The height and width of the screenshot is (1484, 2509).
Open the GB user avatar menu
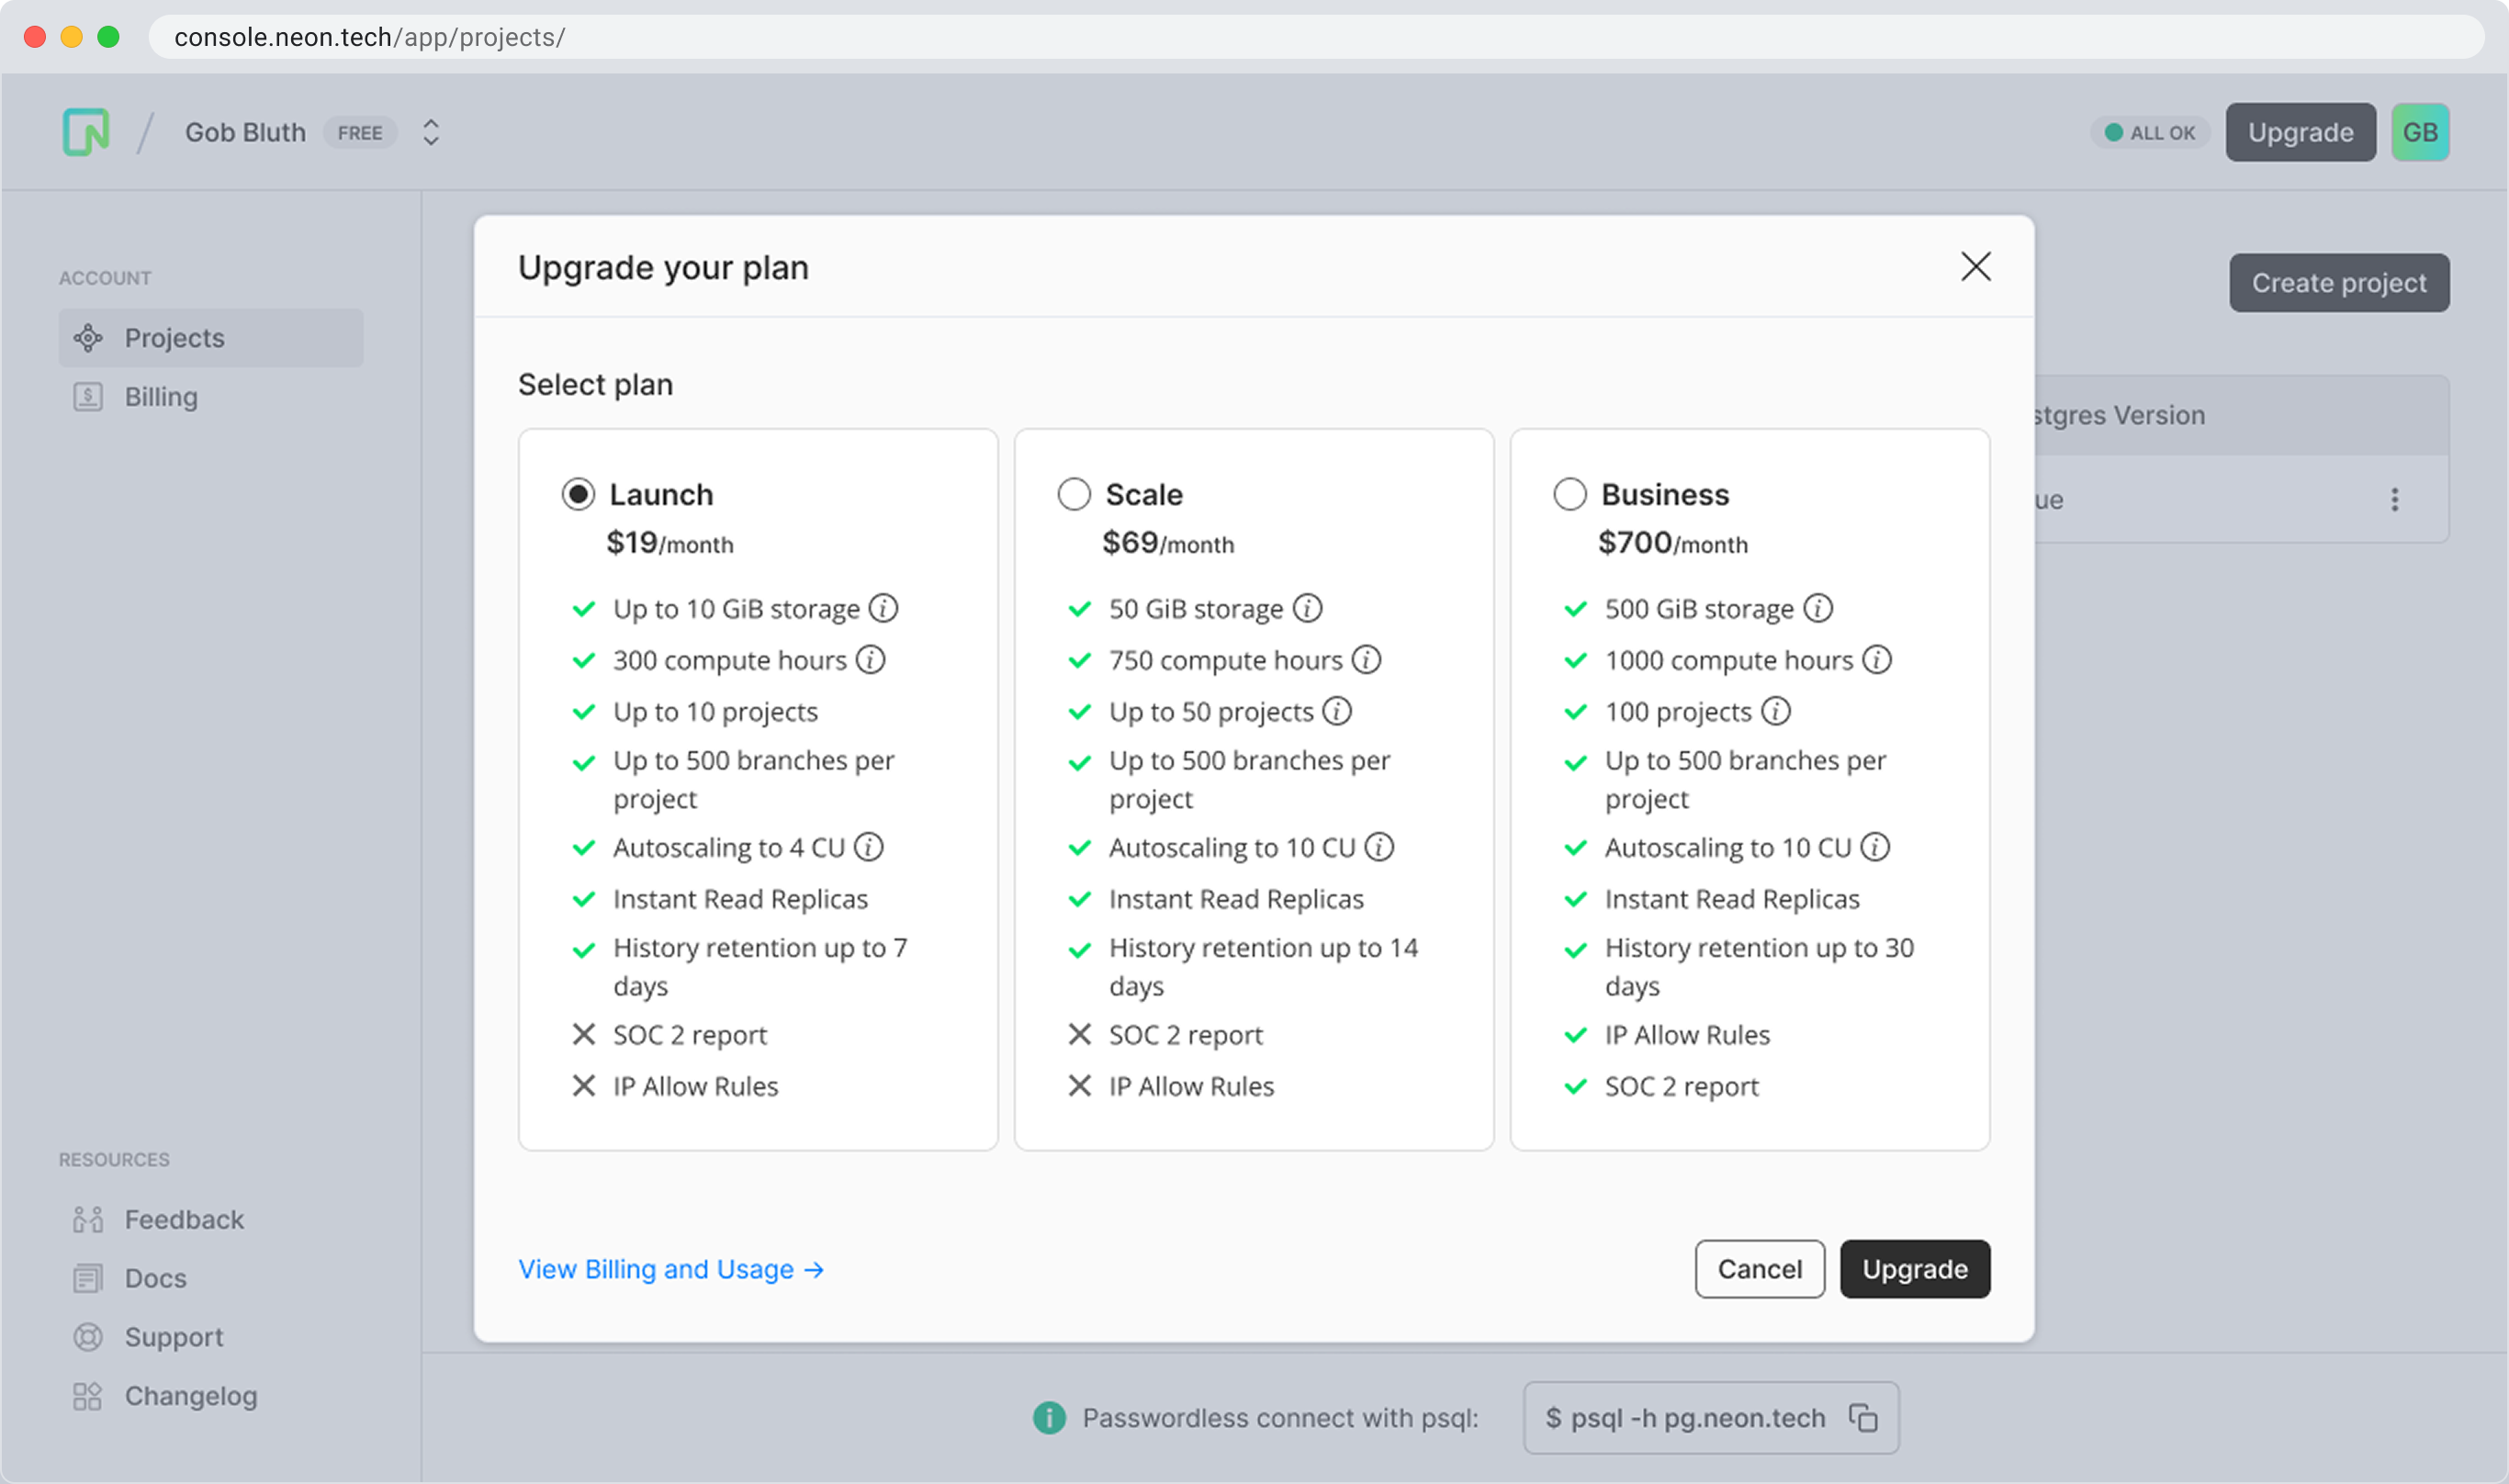[x=2419, y=132]
